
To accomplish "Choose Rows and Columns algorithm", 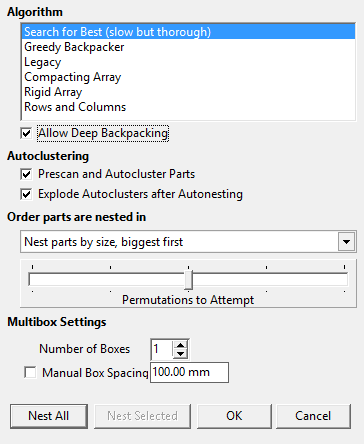I will pos(189,107).
